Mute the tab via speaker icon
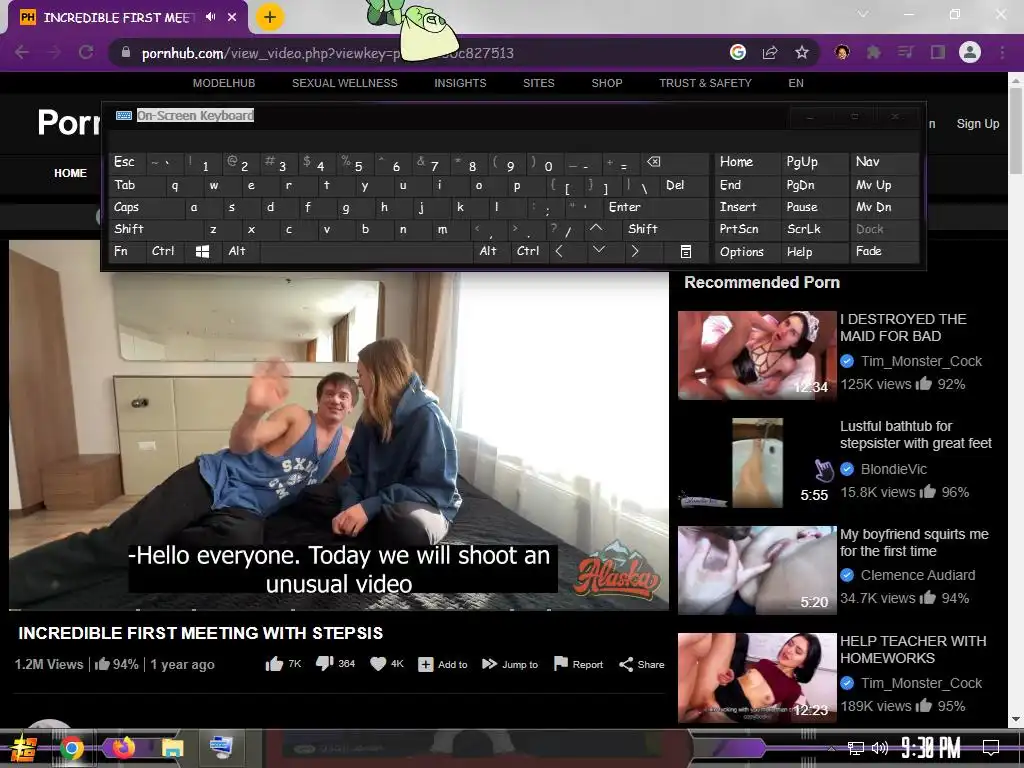 (x=210, y=17)
